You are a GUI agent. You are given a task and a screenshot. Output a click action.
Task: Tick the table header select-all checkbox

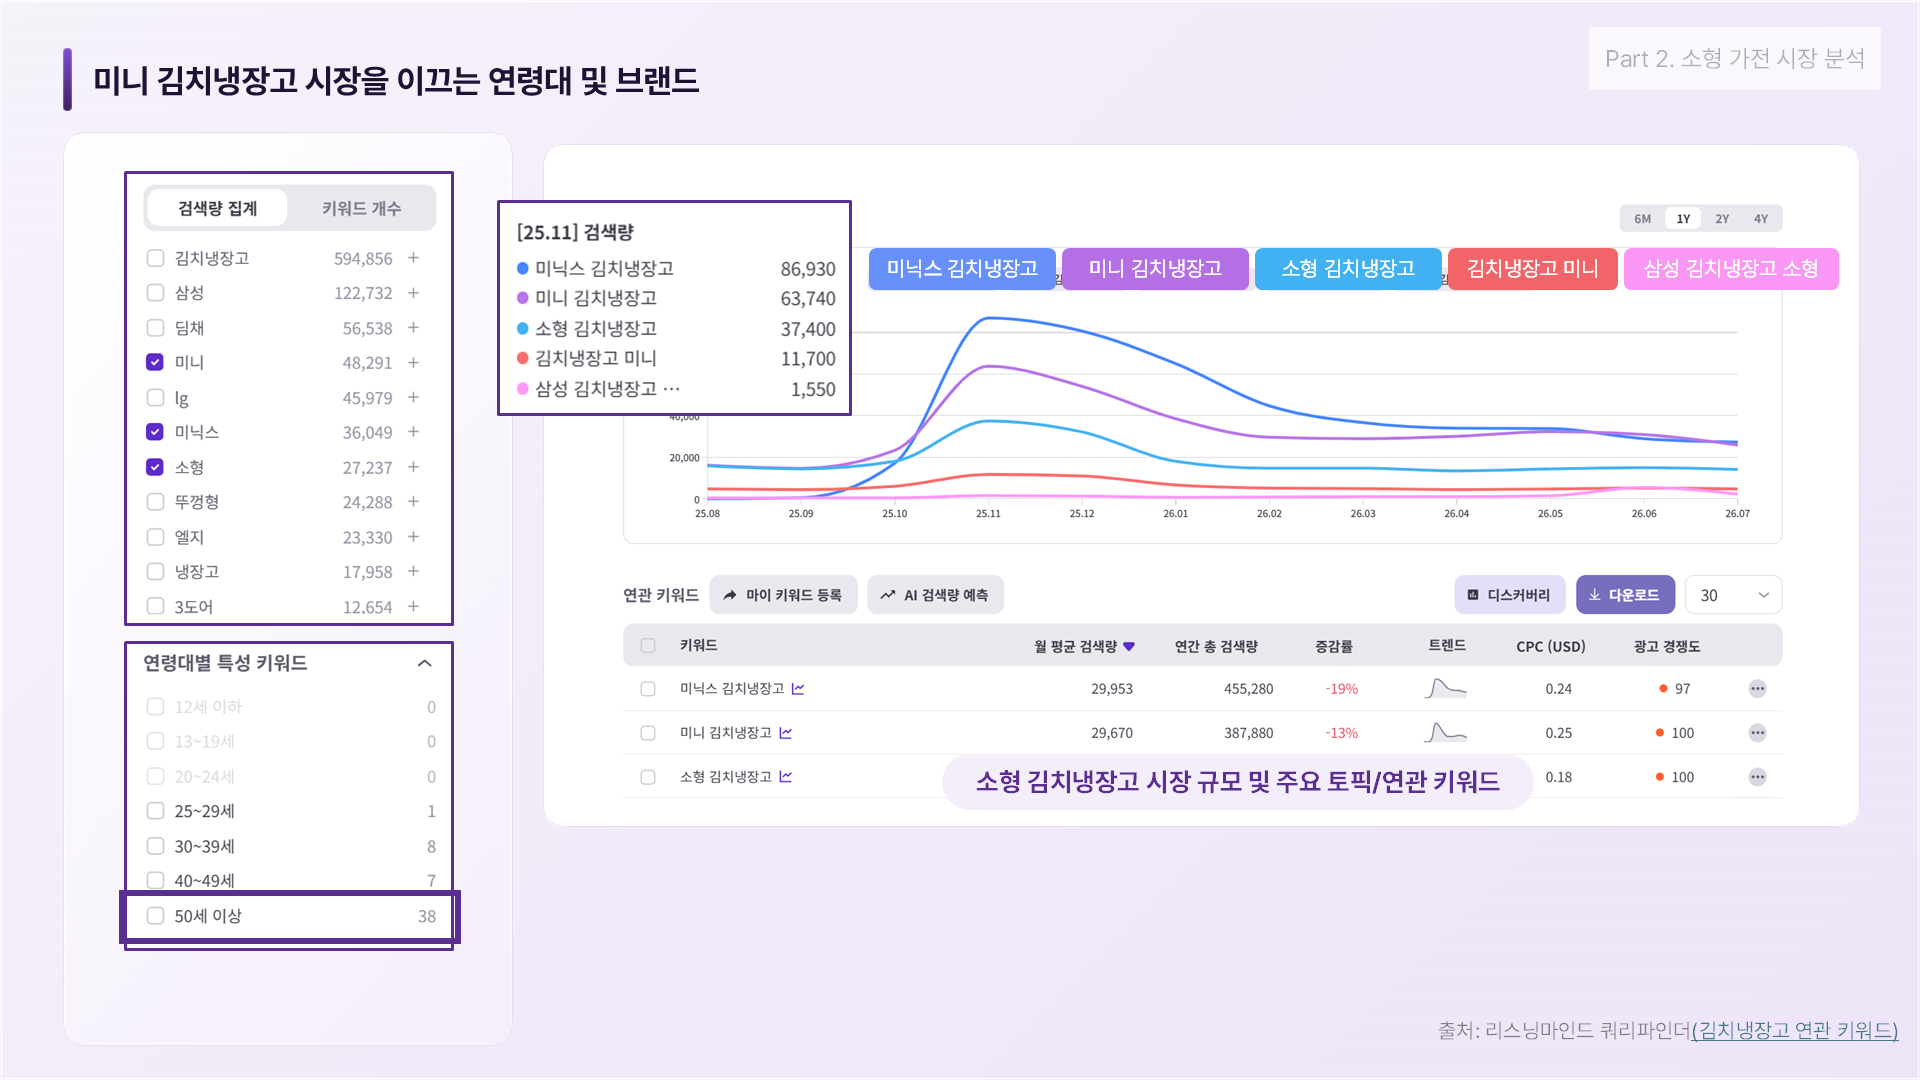pos(648,646)
